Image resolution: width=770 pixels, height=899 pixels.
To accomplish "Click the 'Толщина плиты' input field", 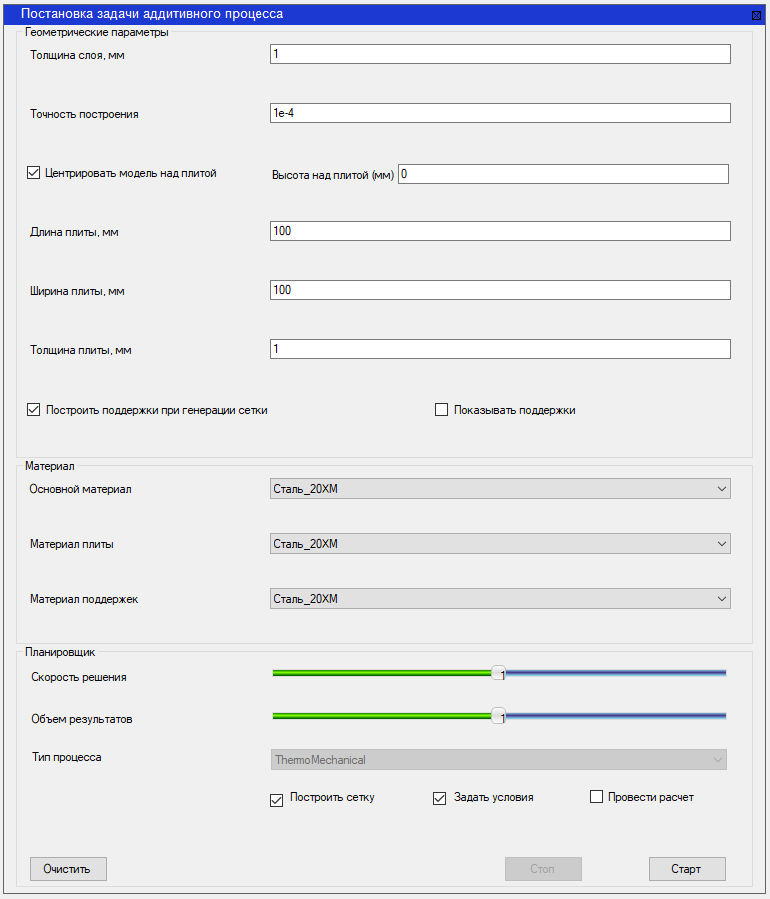I will point(500,349).
